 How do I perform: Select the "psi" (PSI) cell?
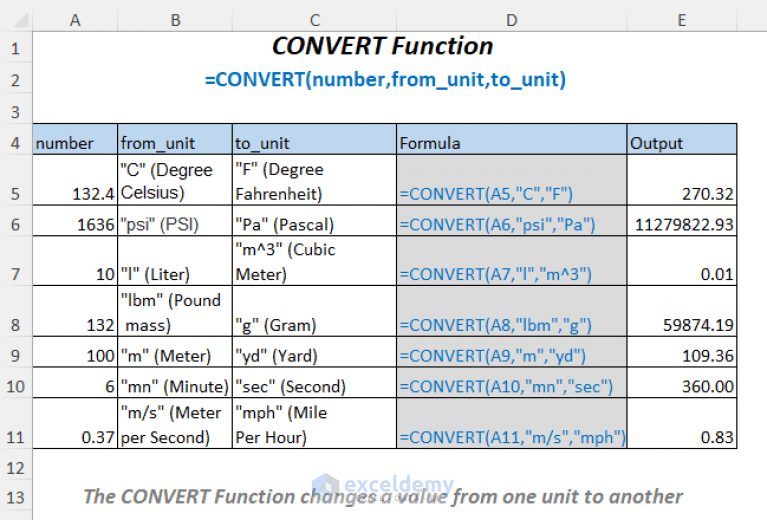(x=175, y=221)
